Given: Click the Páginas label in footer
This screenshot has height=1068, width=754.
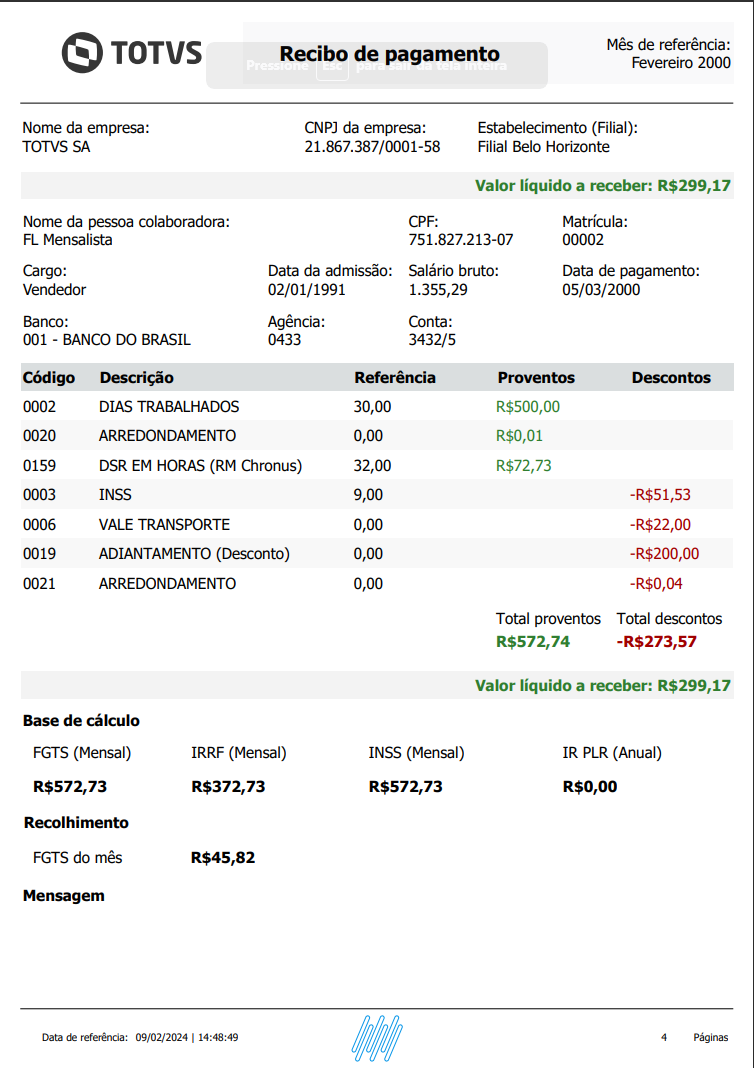Looking at the screenshot, I should pyautogui.click(x=710, y=1038).
